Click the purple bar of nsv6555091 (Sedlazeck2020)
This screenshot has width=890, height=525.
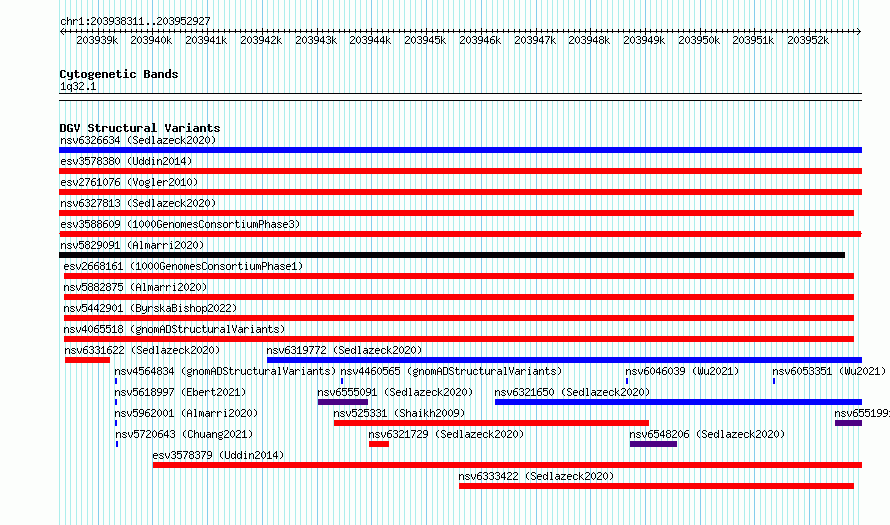pyautogui.click(x=343, y=402)
